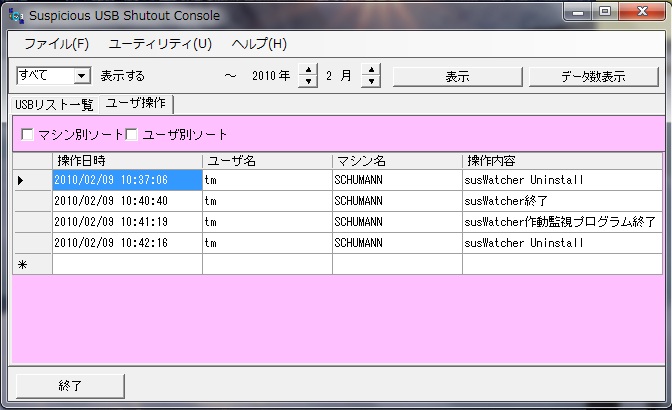Minimize the console window
The width and height of the screenshot is (672, 410).
pos(578,12)
